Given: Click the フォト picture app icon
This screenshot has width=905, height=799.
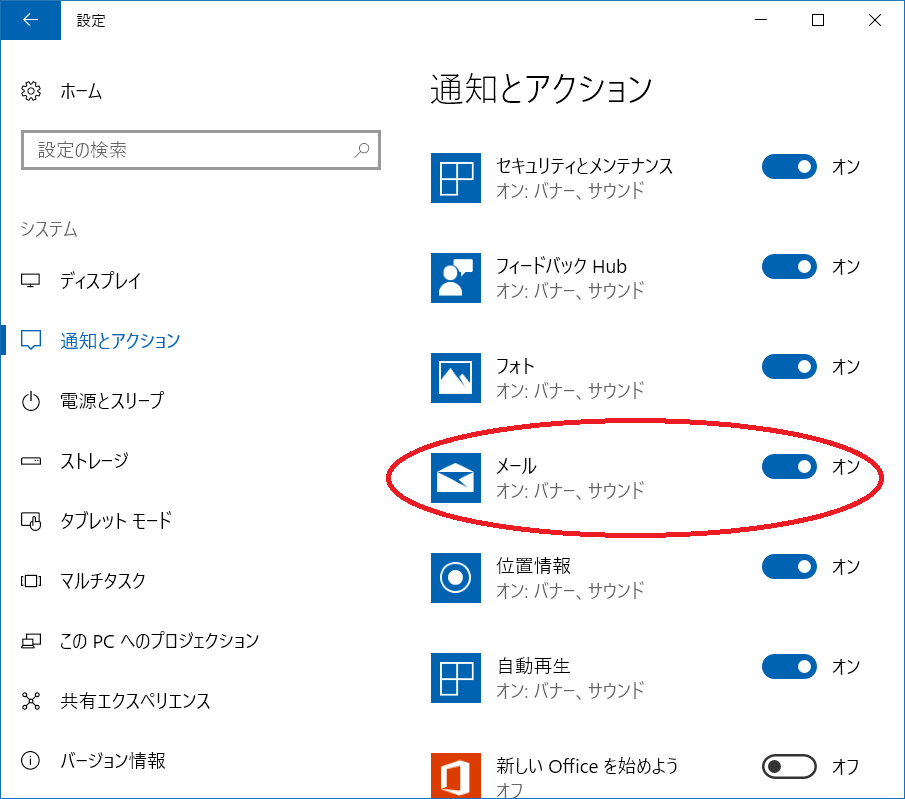Looking at the screenshot, I should pos(455,378).
